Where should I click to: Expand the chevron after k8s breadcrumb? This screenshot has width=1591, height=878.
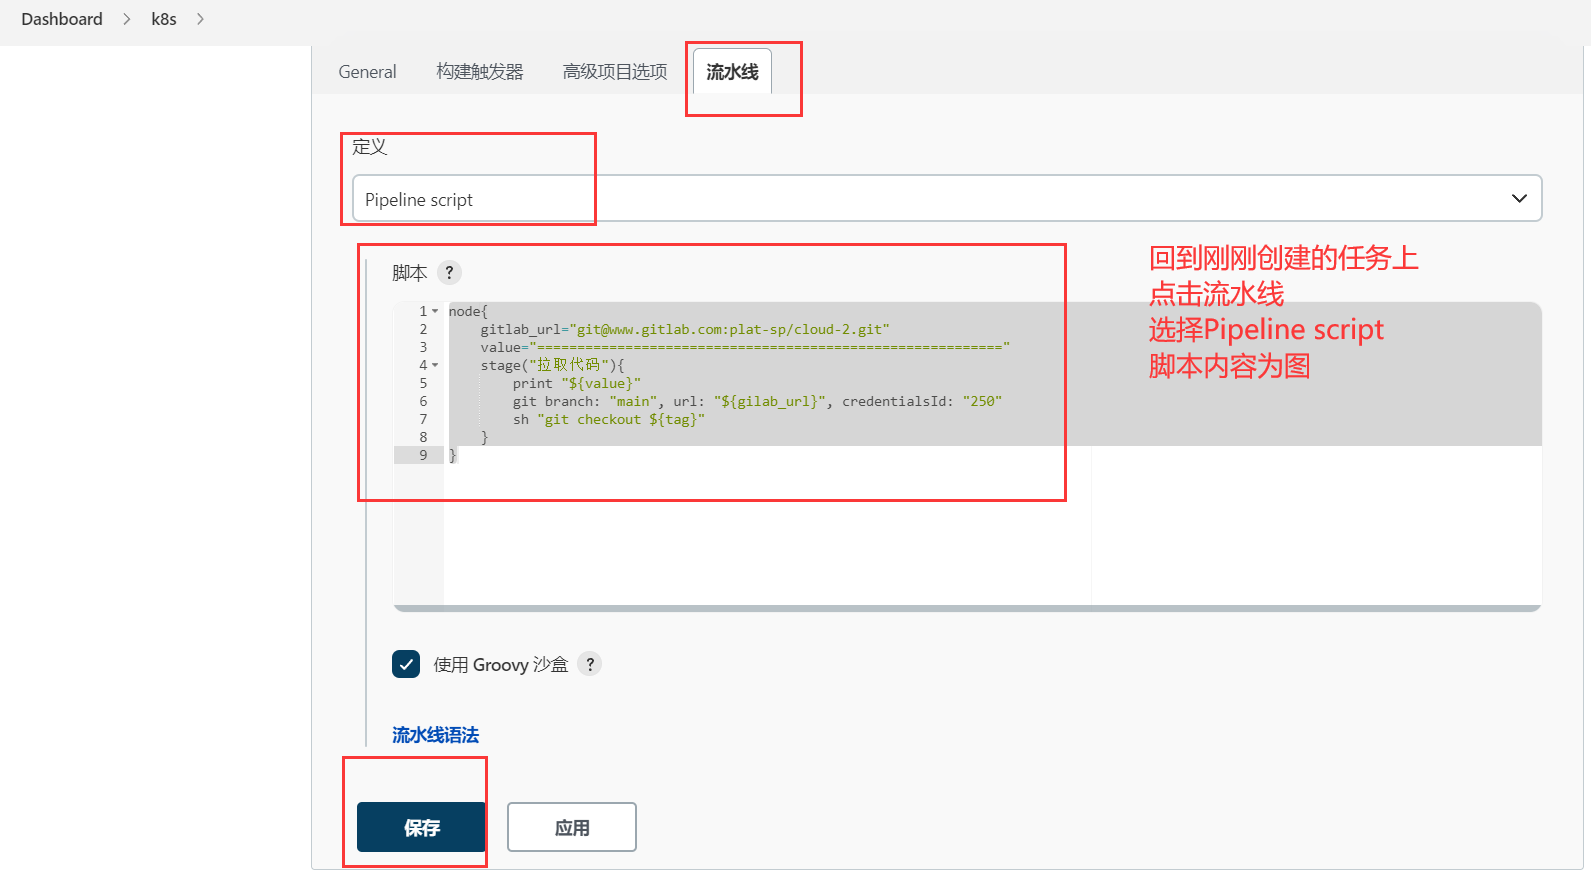pos(200,19)
